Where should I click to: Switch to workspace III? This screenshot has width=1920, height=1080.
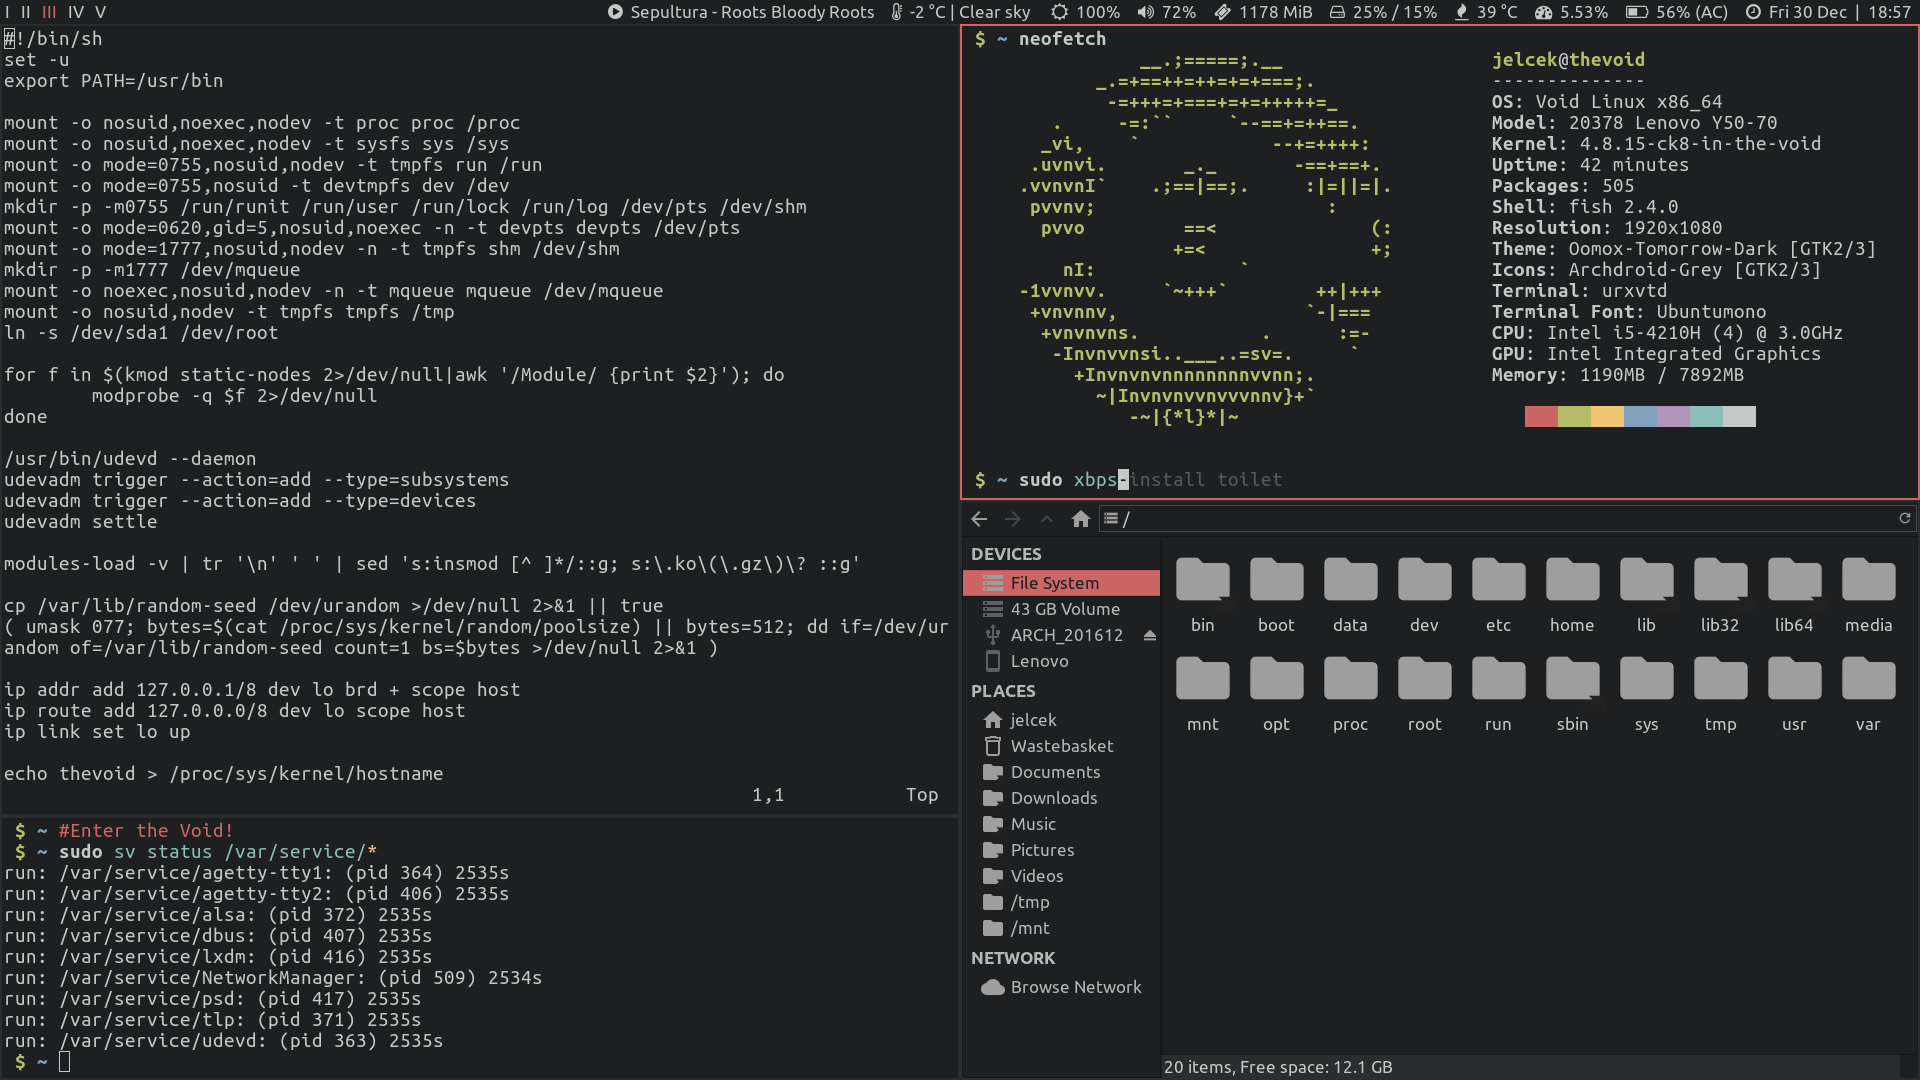coord(49,12)
